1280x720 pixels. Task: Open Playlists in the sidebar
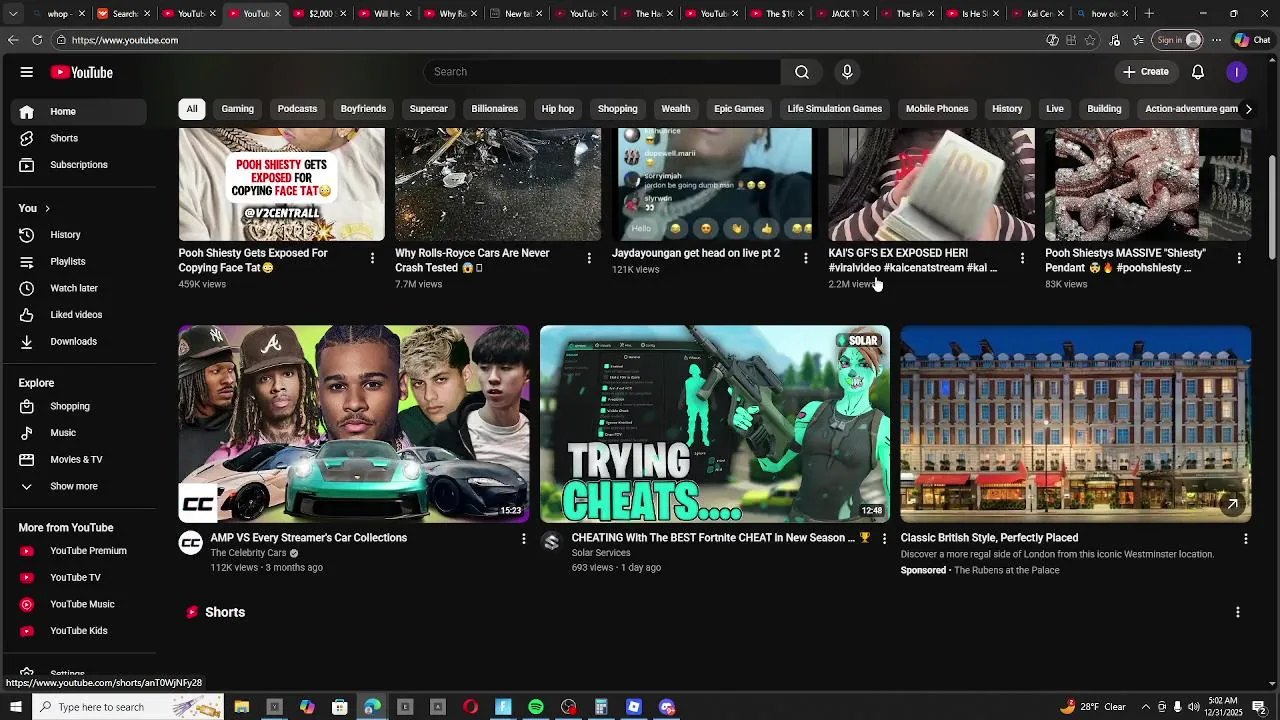click(x=78, y=262)
